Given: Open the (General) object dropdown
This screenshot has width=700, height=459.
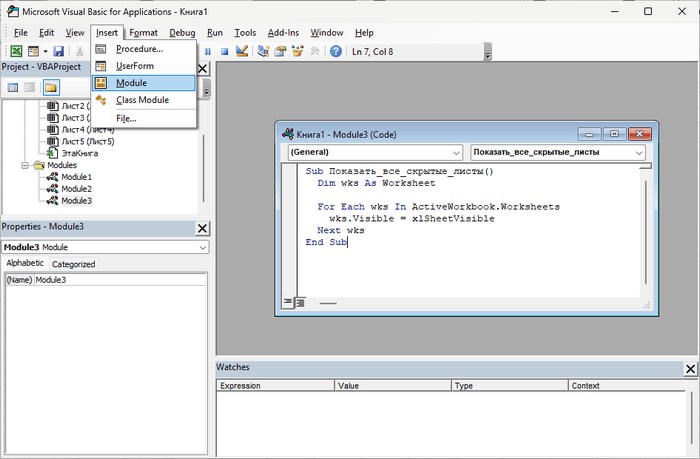Looking at the screenshot, I should point(456,153).
